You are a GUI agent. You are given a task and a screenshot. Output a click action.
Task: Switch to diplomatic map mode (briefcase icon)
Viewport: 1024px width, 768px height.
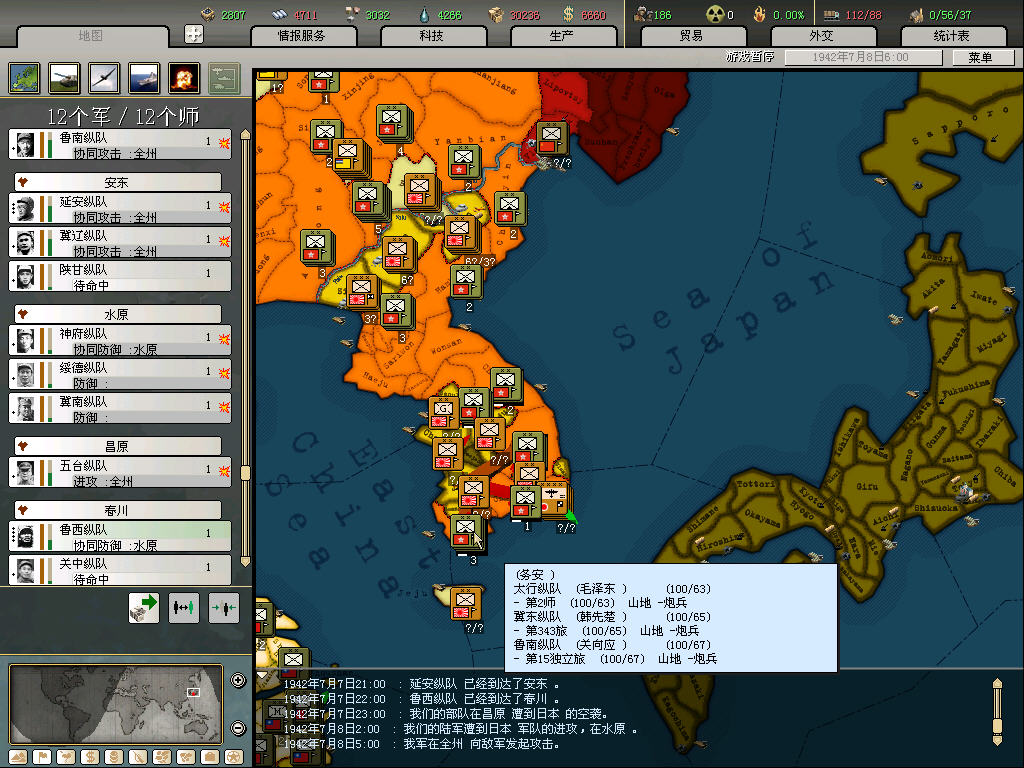click(210, 758)
